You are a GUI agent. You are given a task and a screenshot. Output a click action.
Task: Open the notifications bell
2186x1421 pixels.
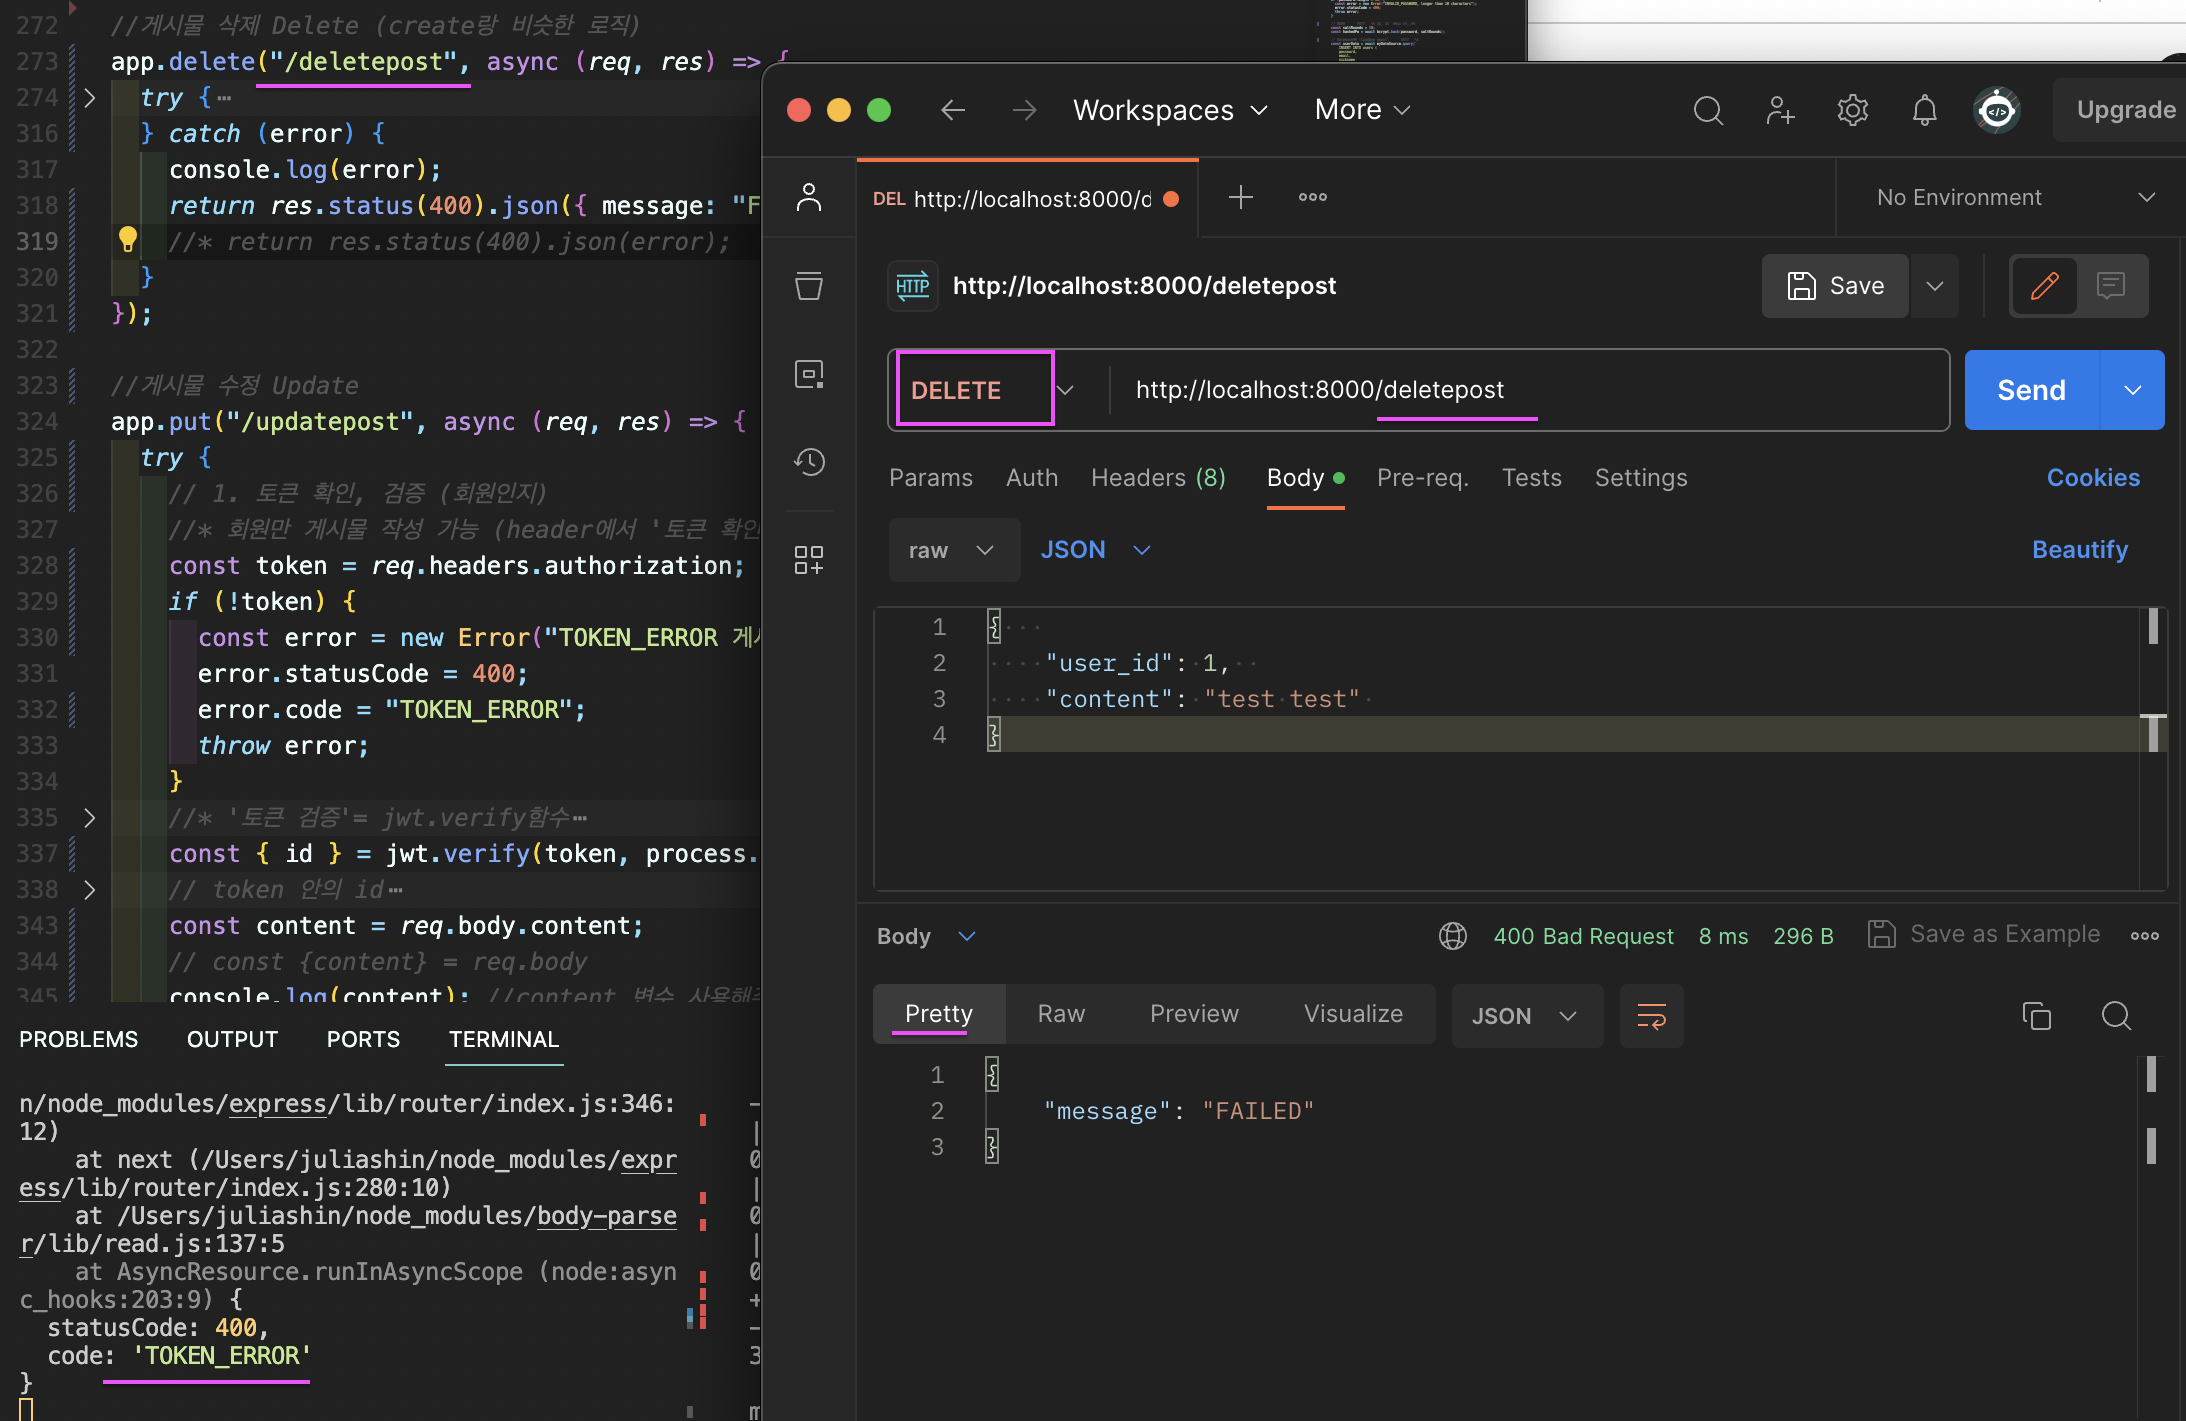[1924, 110]
